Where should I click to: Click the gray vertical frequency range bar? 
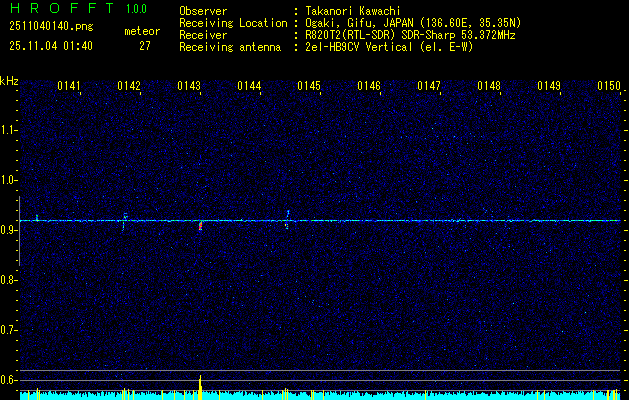coord(19,231)
